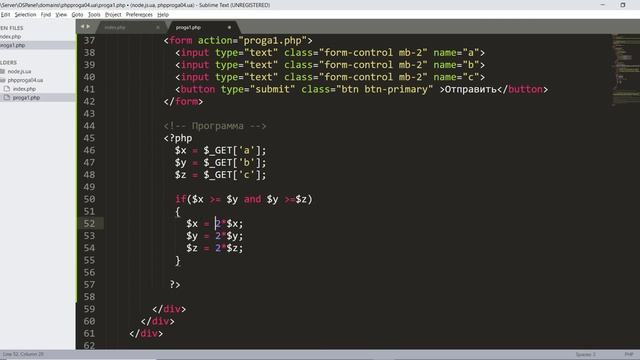Click the name="b" attribute
This screenshot has width=640, height=360.
click(456, 65)
